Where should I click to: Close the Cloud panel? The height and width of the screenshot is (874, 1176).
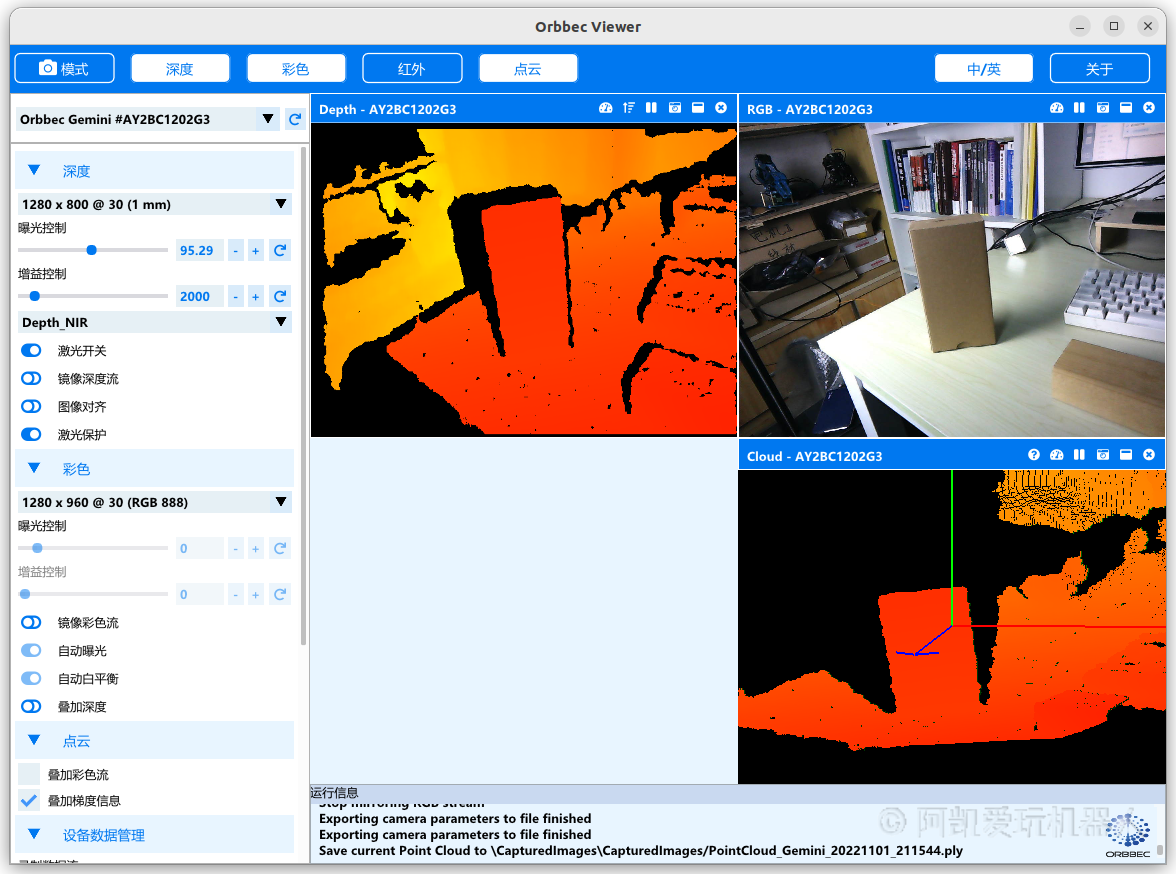(x=1149, y=455)
